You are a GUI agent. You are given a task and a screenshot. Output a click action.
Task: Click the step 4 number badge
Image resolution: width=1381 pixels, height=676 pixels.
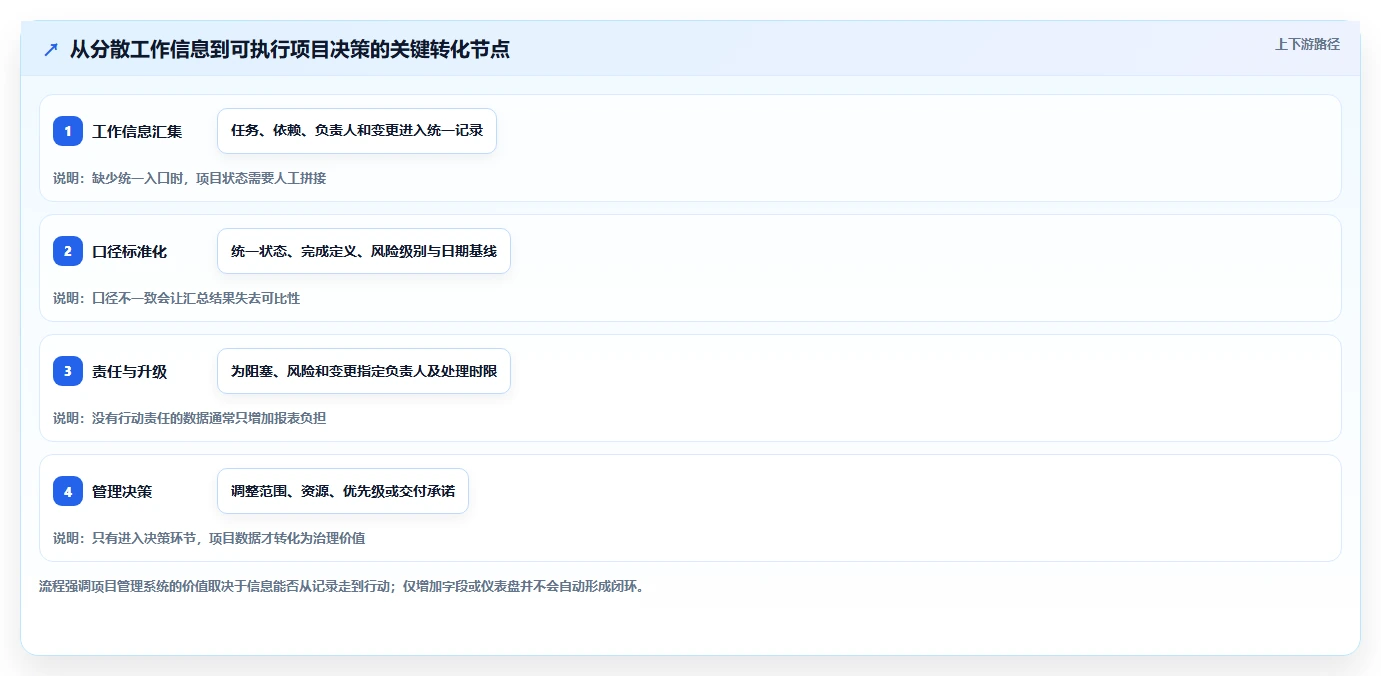[68, 491]
